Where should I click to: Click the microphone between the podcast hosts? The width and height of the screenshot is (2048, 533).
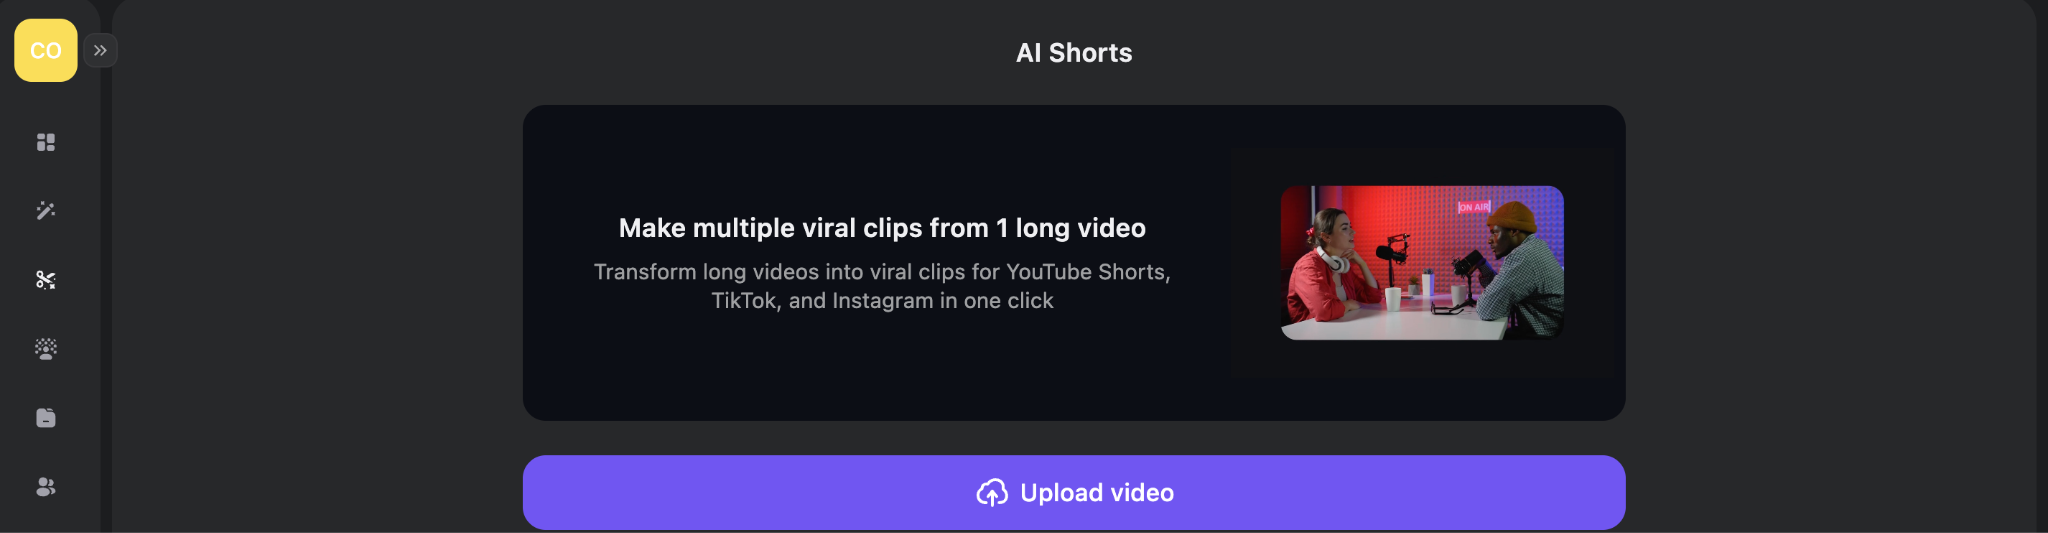pyautogui.click(x=1392, y=250)
